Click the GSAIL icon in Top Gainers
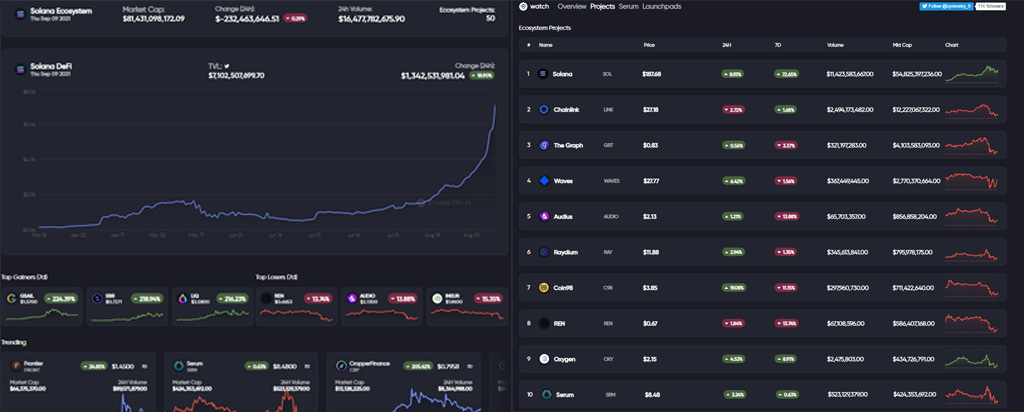Screen dimensions: 1024x412 [x=11, y=298]
